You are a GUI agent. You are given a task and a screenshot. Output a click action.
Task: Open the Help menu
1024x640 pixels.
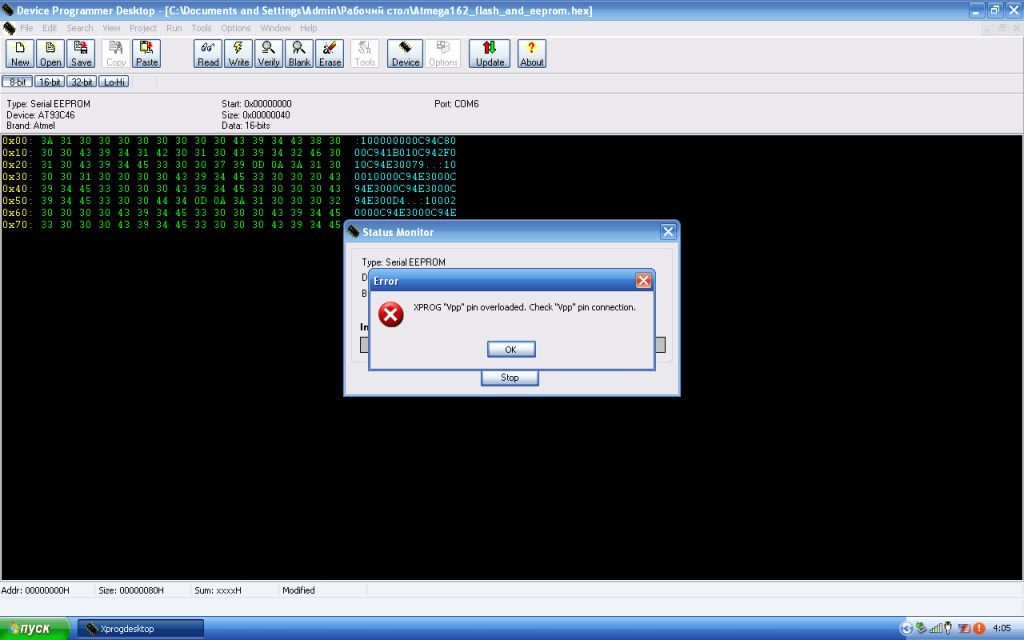pyautogui.click(x=308, y=28)
